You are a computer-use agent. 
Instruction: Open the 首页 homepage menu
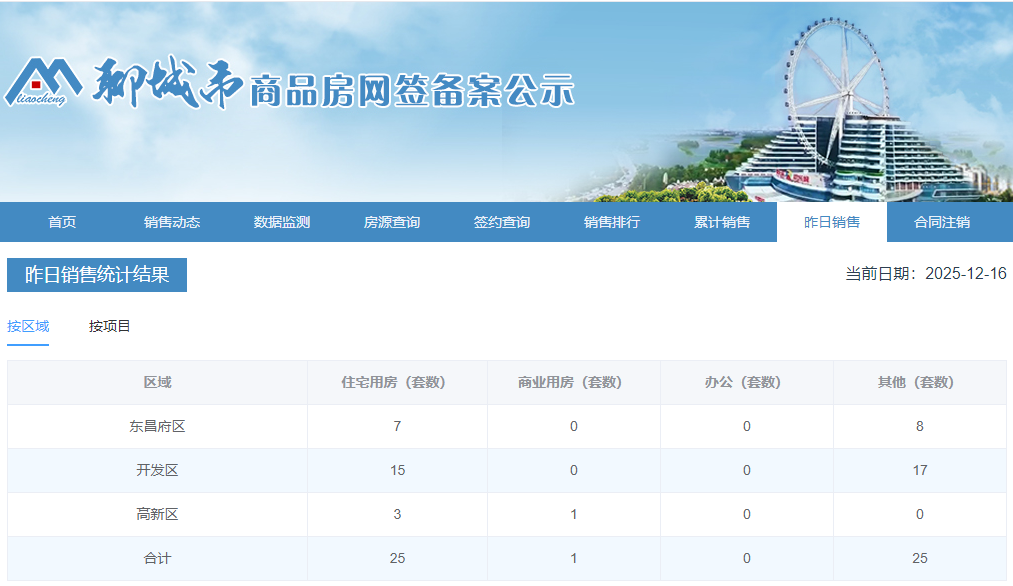61,223
